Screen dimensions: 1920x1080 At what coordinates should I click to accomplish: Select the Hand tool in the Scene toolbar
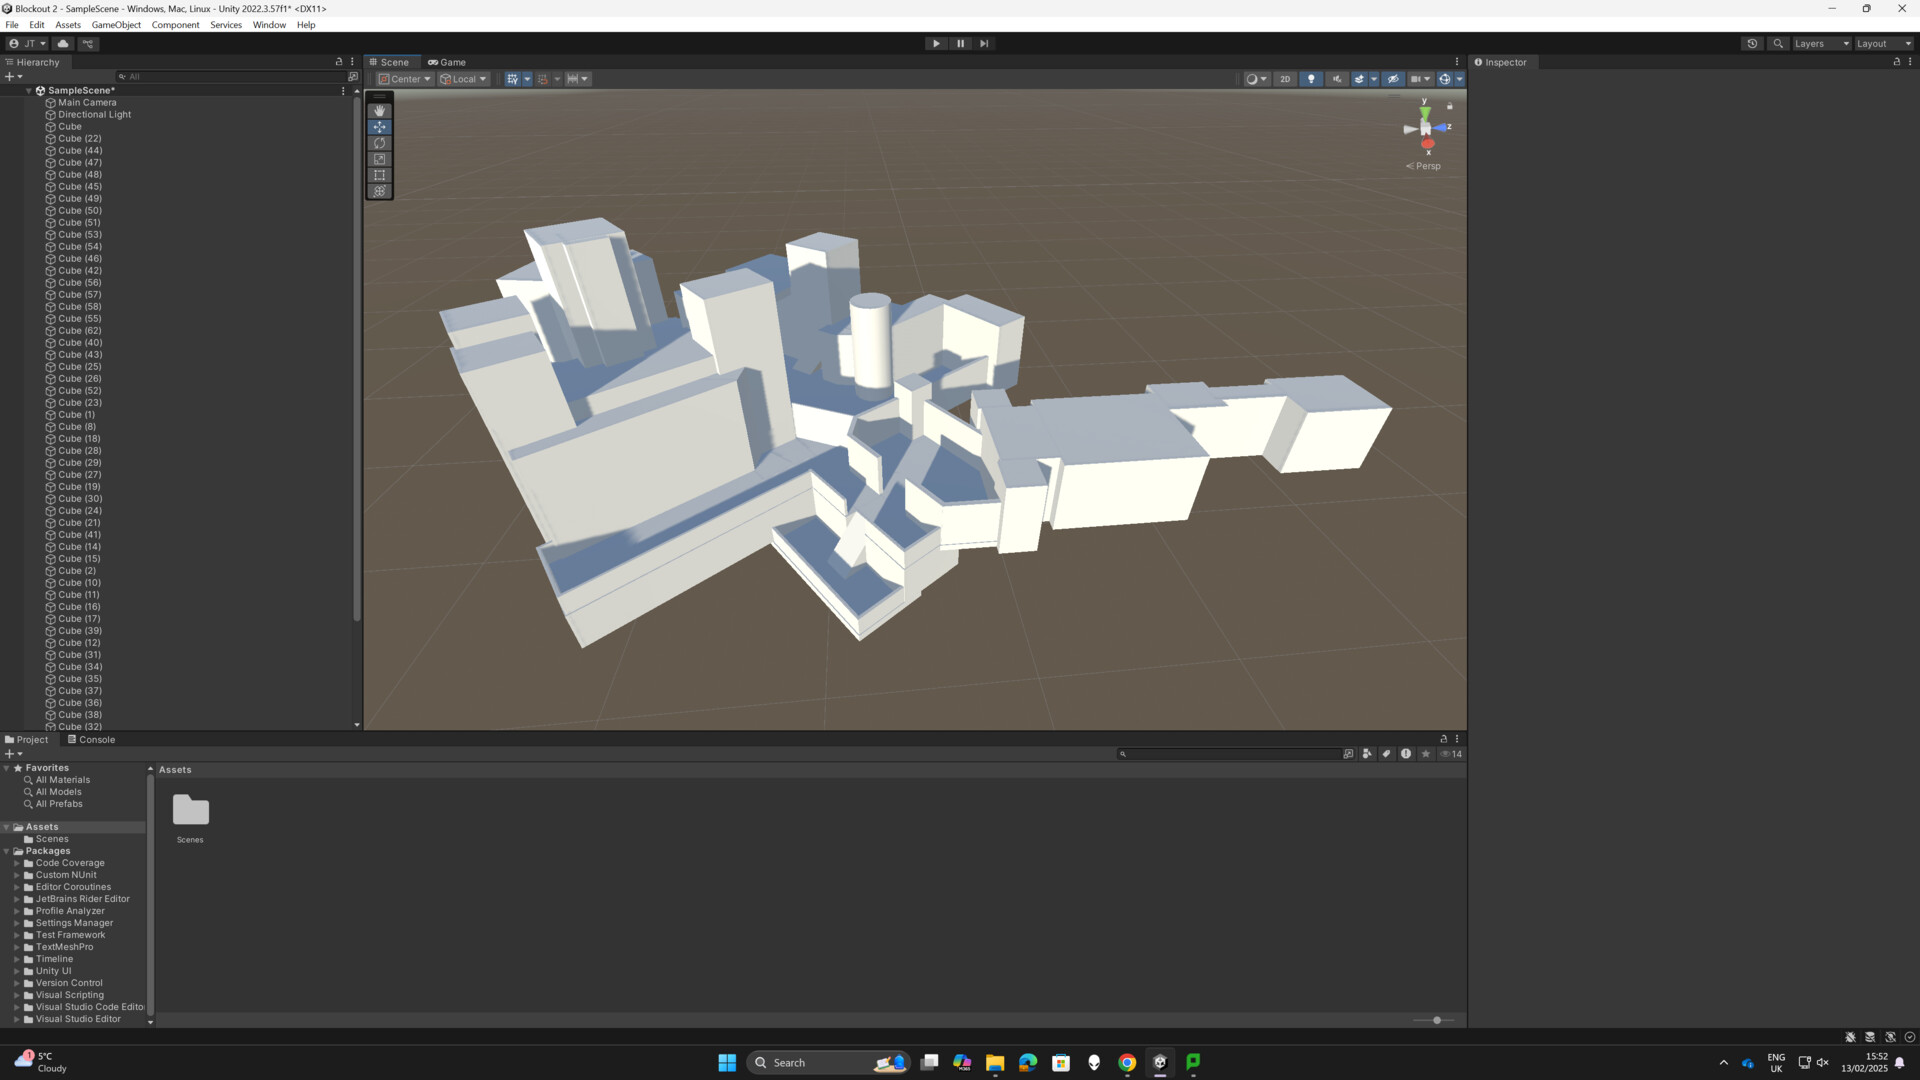click(380, 110)
